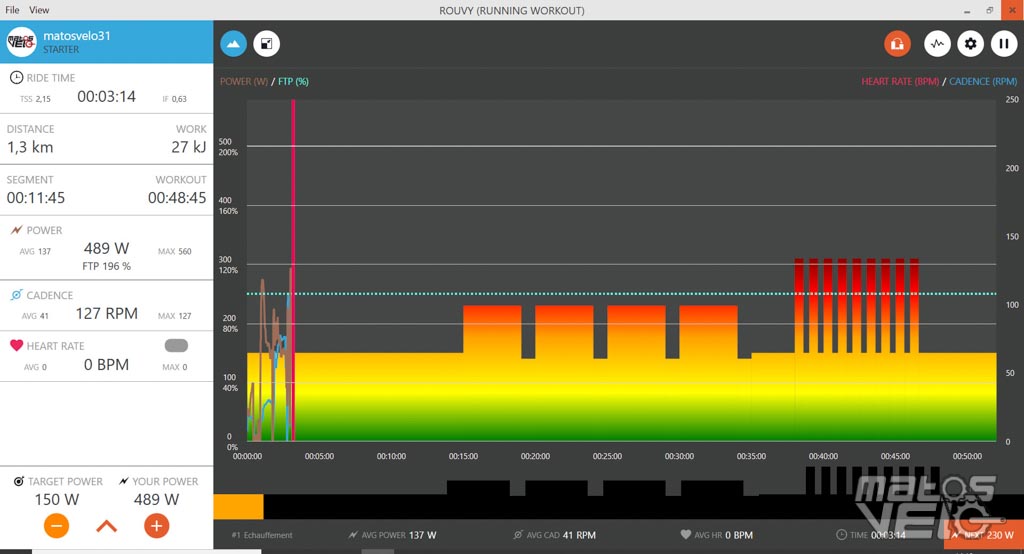Click the 'YOUR POWER' lightning icon
Viewport: 1024px width, 554px height.
[123, 481]
